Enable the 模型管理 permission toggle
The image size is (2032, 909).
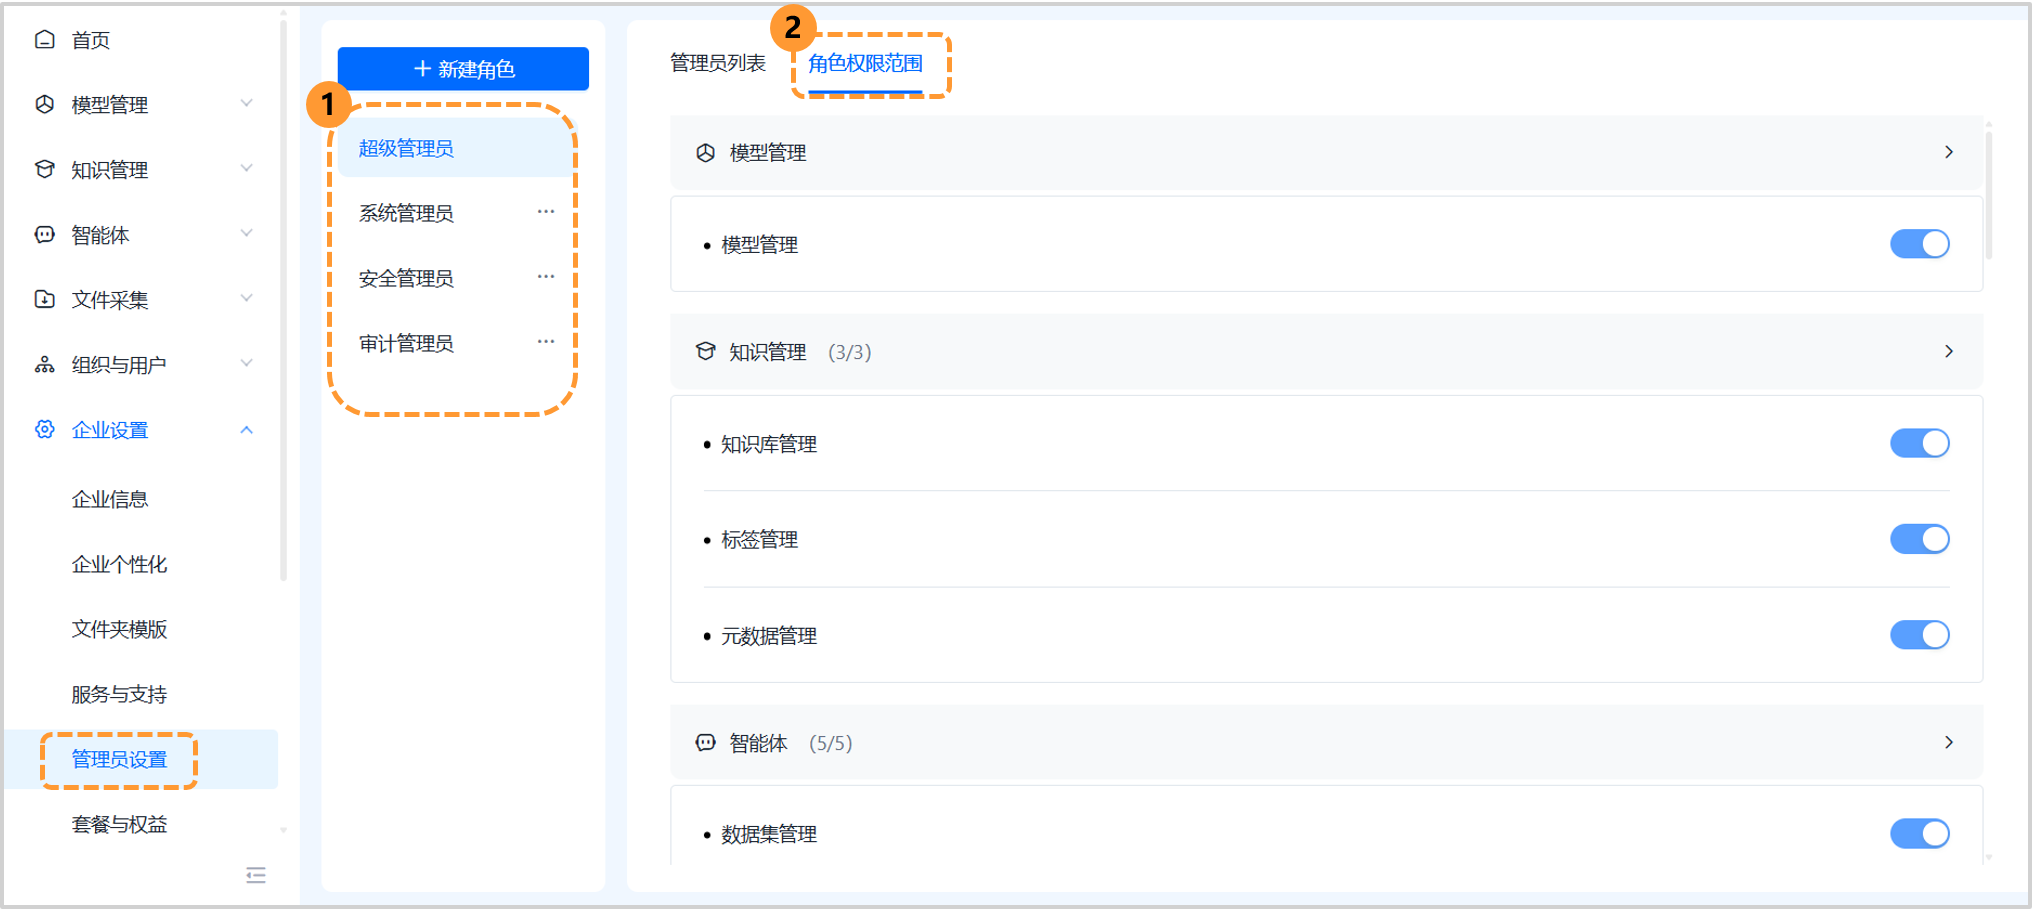coord(1919,243)
